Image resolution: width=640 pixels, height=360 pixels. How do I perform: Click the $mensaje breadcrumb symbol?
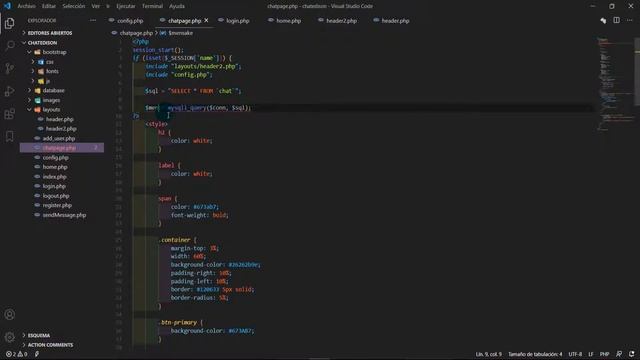[180, 33]
